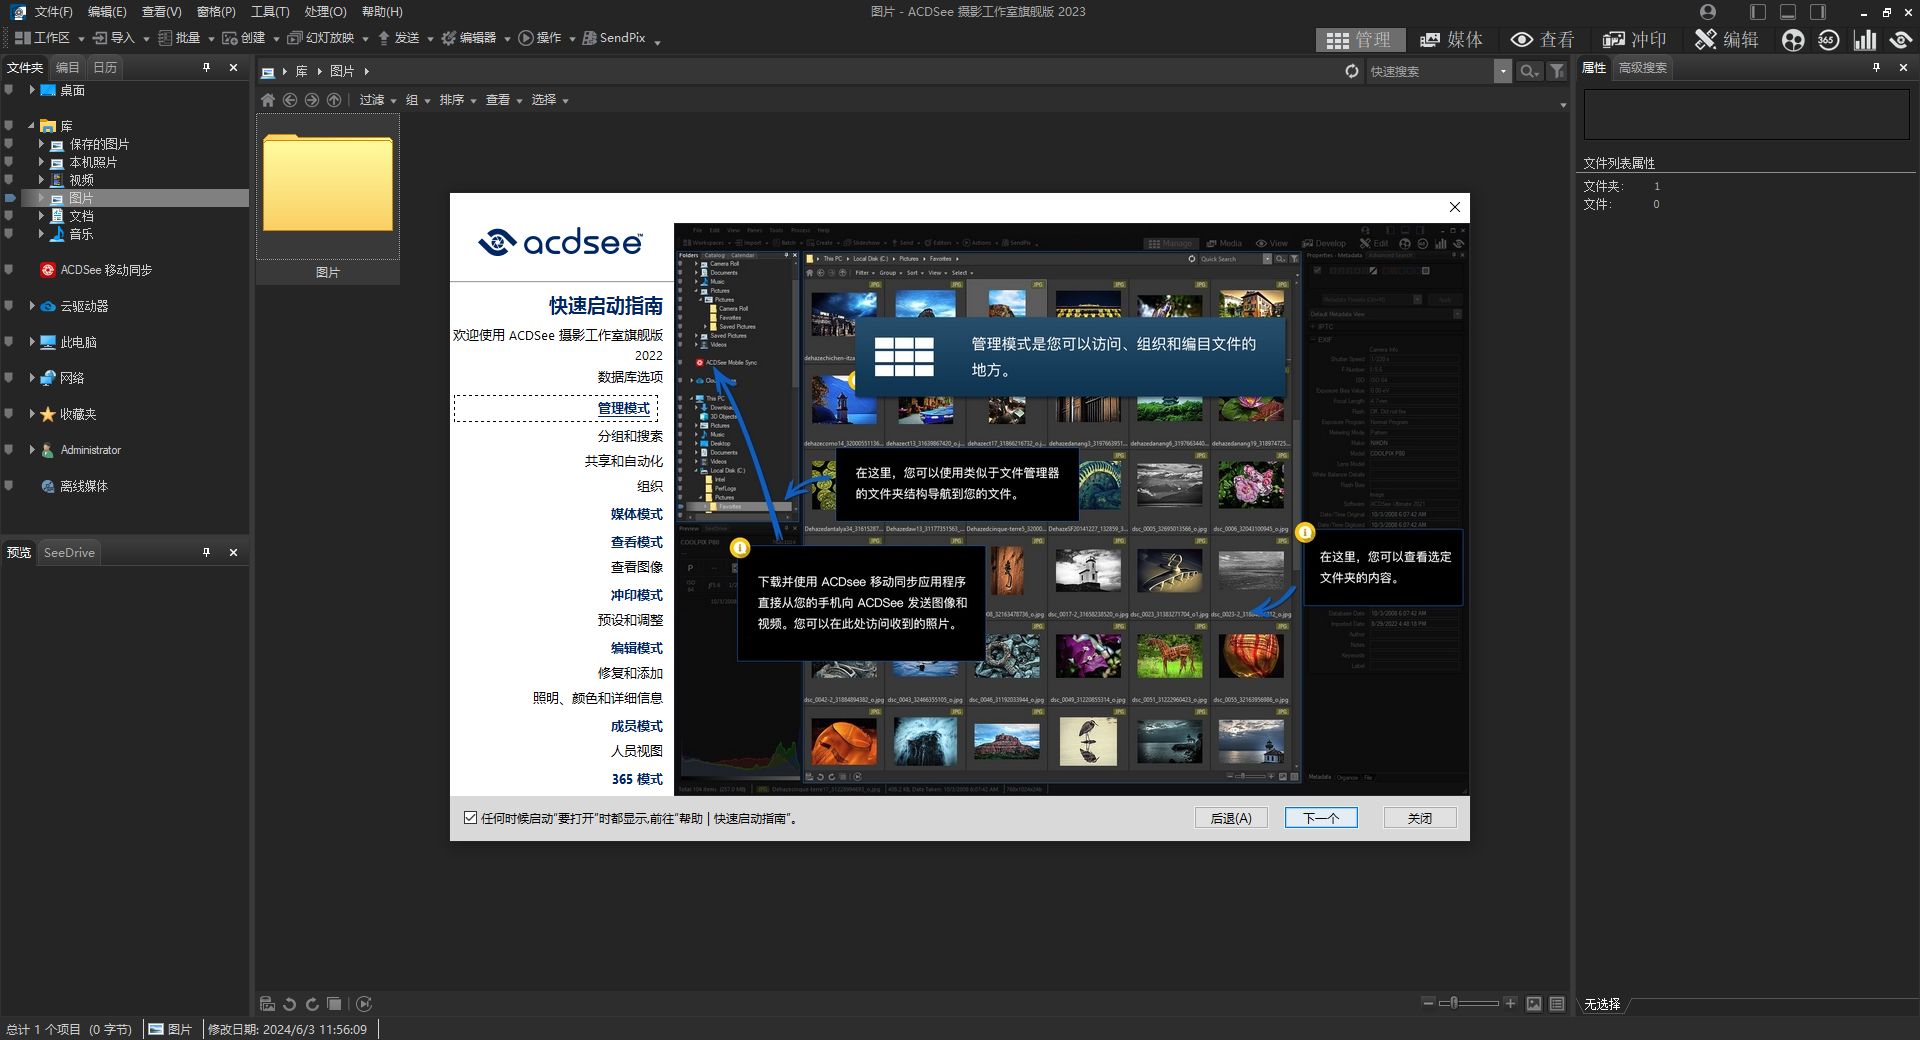Toggle right panel layout icon in title bar
This screenshot has width=1920, height=1040.
(x=1818, y=12)
